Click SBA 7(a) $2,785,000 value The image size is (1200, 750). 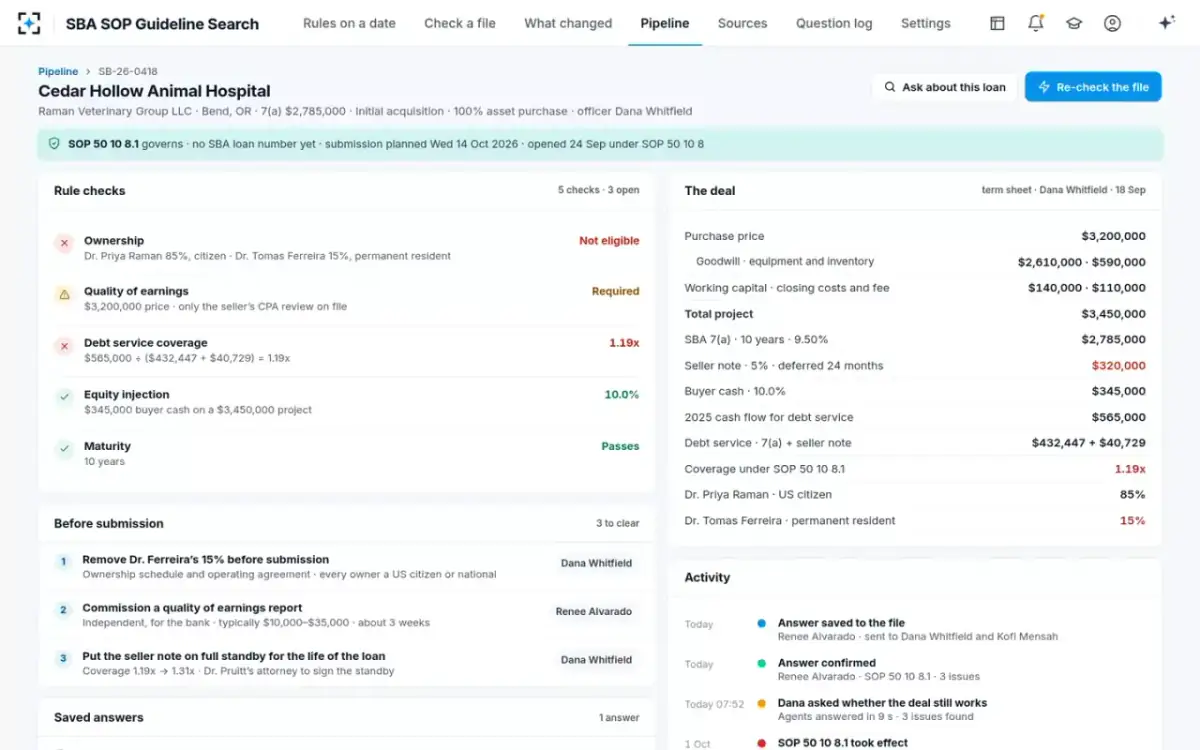(1113, 340)
